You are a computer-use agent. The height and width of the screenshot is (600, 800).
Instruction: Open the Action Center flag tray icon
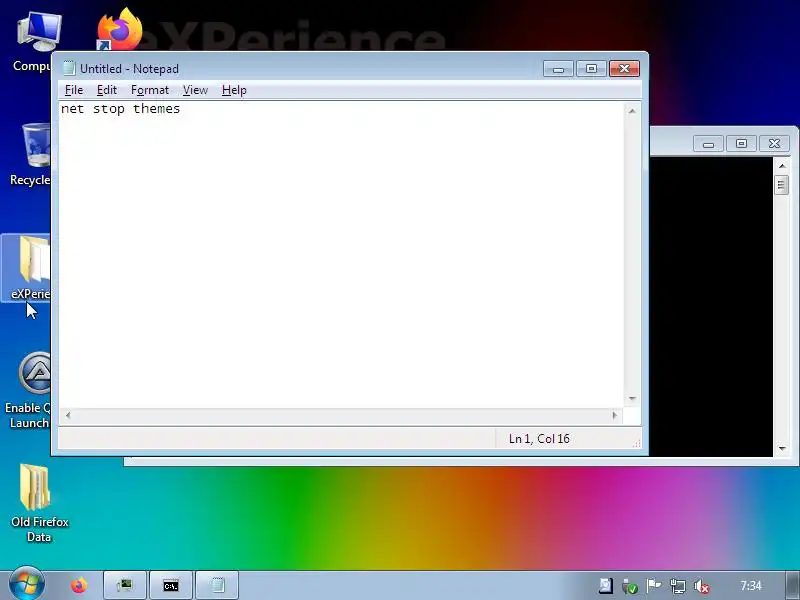654,586
